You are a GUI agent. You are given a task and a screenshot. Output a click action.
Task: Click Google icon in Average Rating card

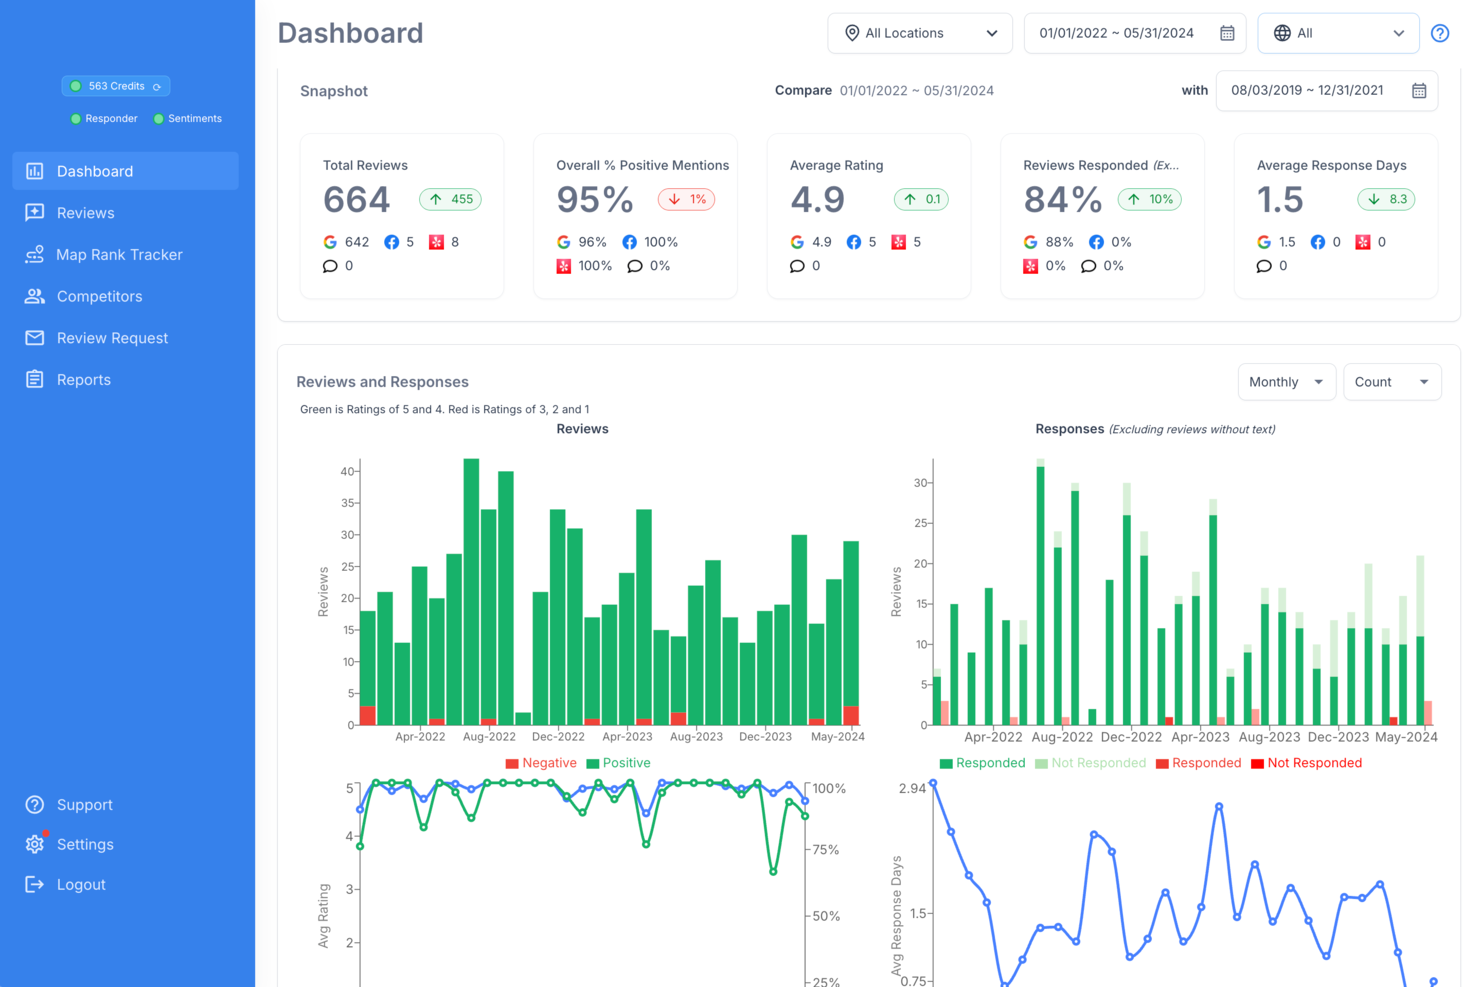coord(797,242)
